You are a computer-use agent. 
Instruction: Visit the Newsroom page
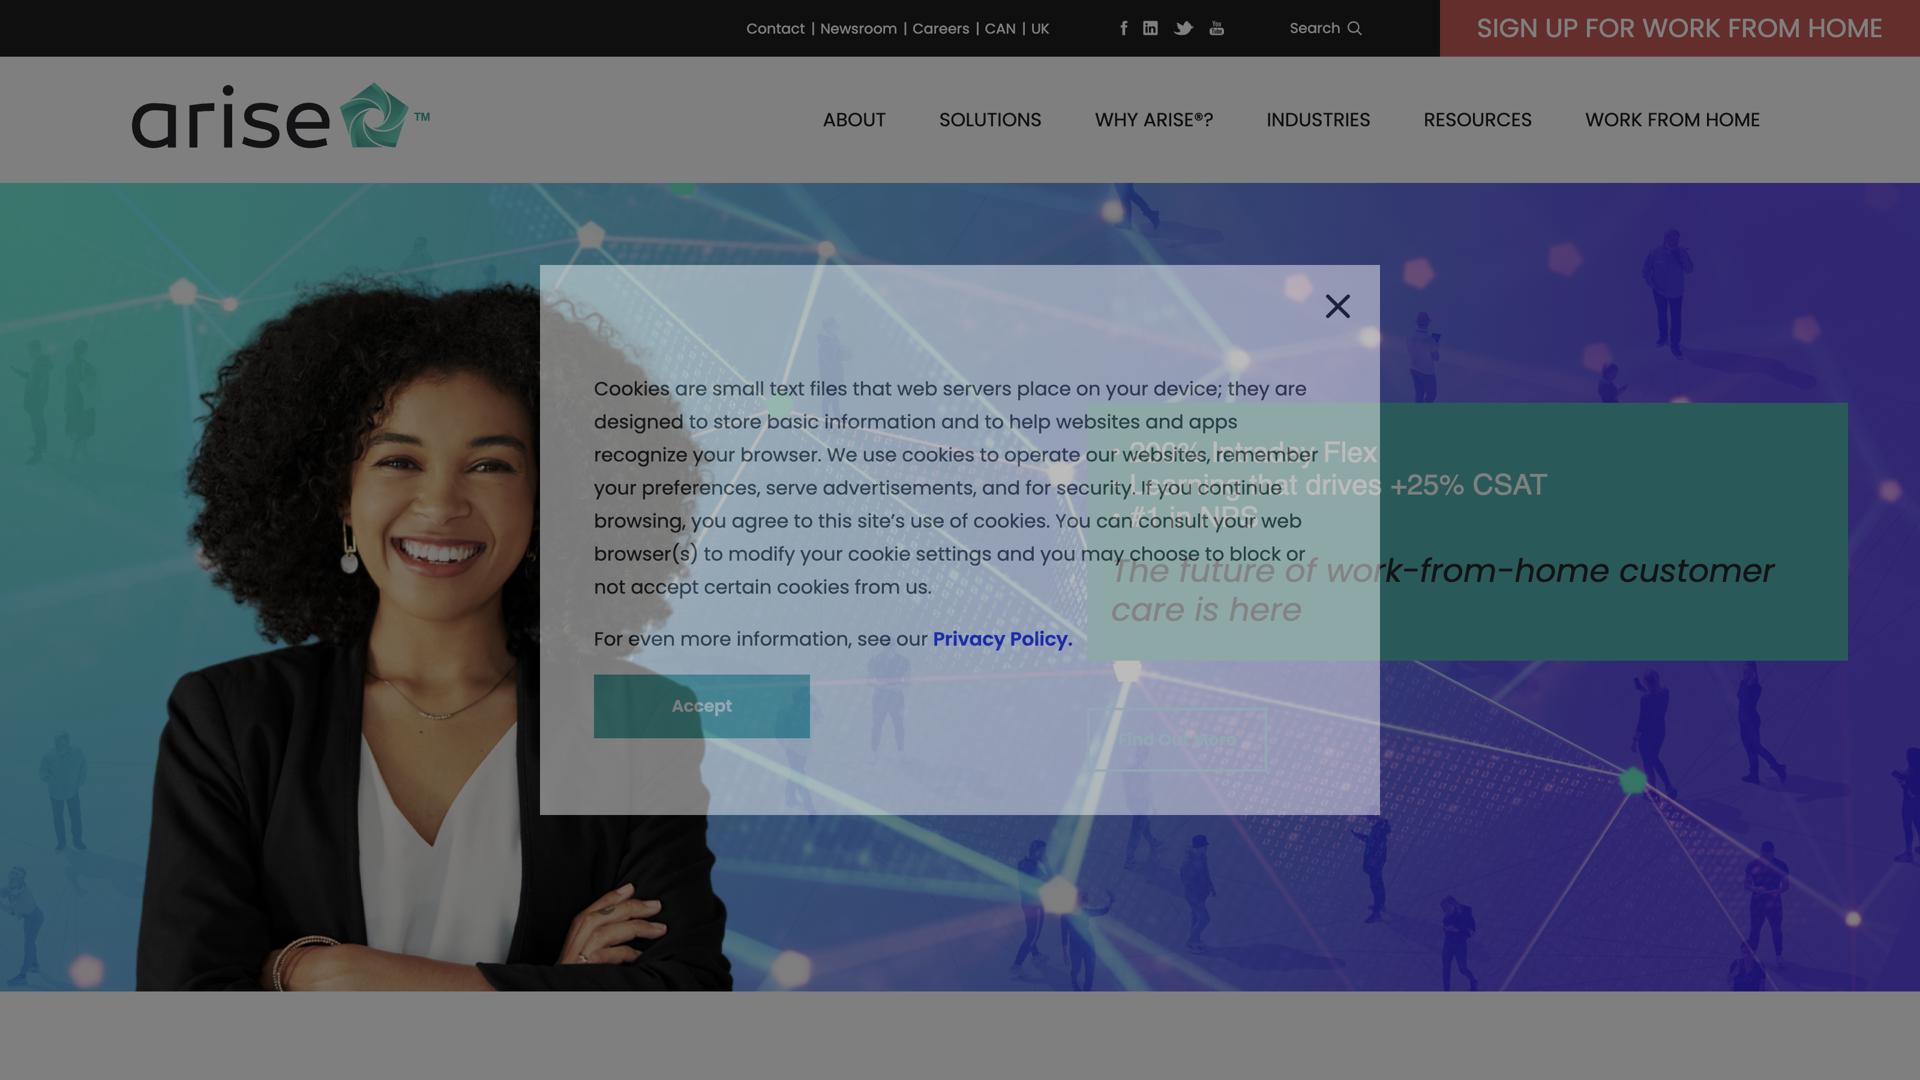857,28
